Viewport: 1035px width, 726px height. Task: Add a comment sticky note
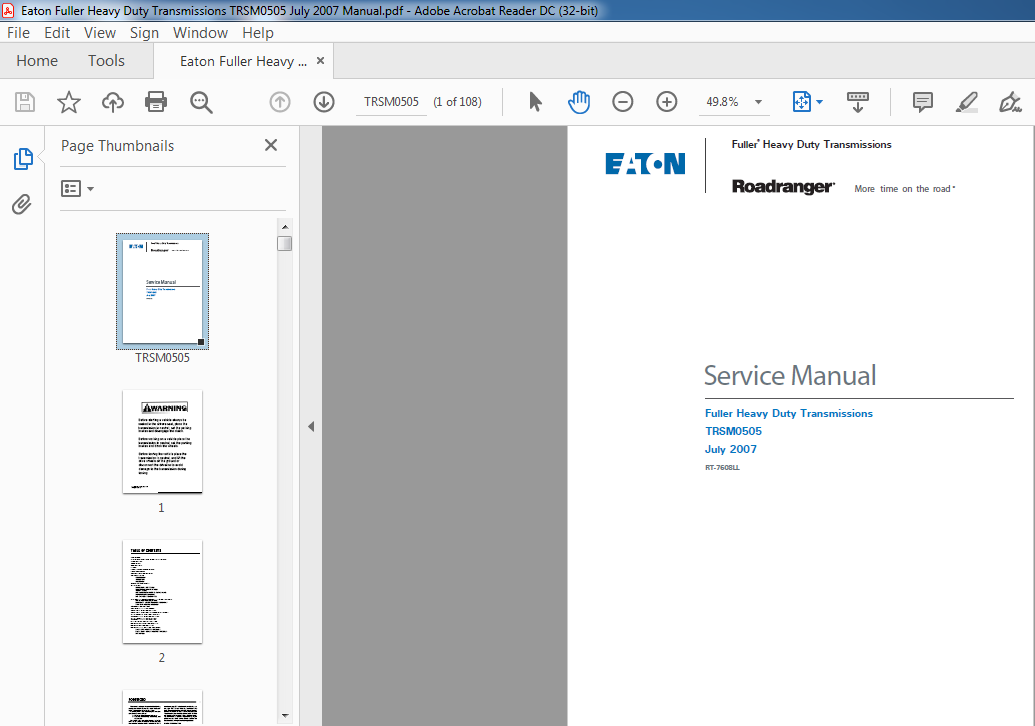pyautogui.click(x=922, y=102)
